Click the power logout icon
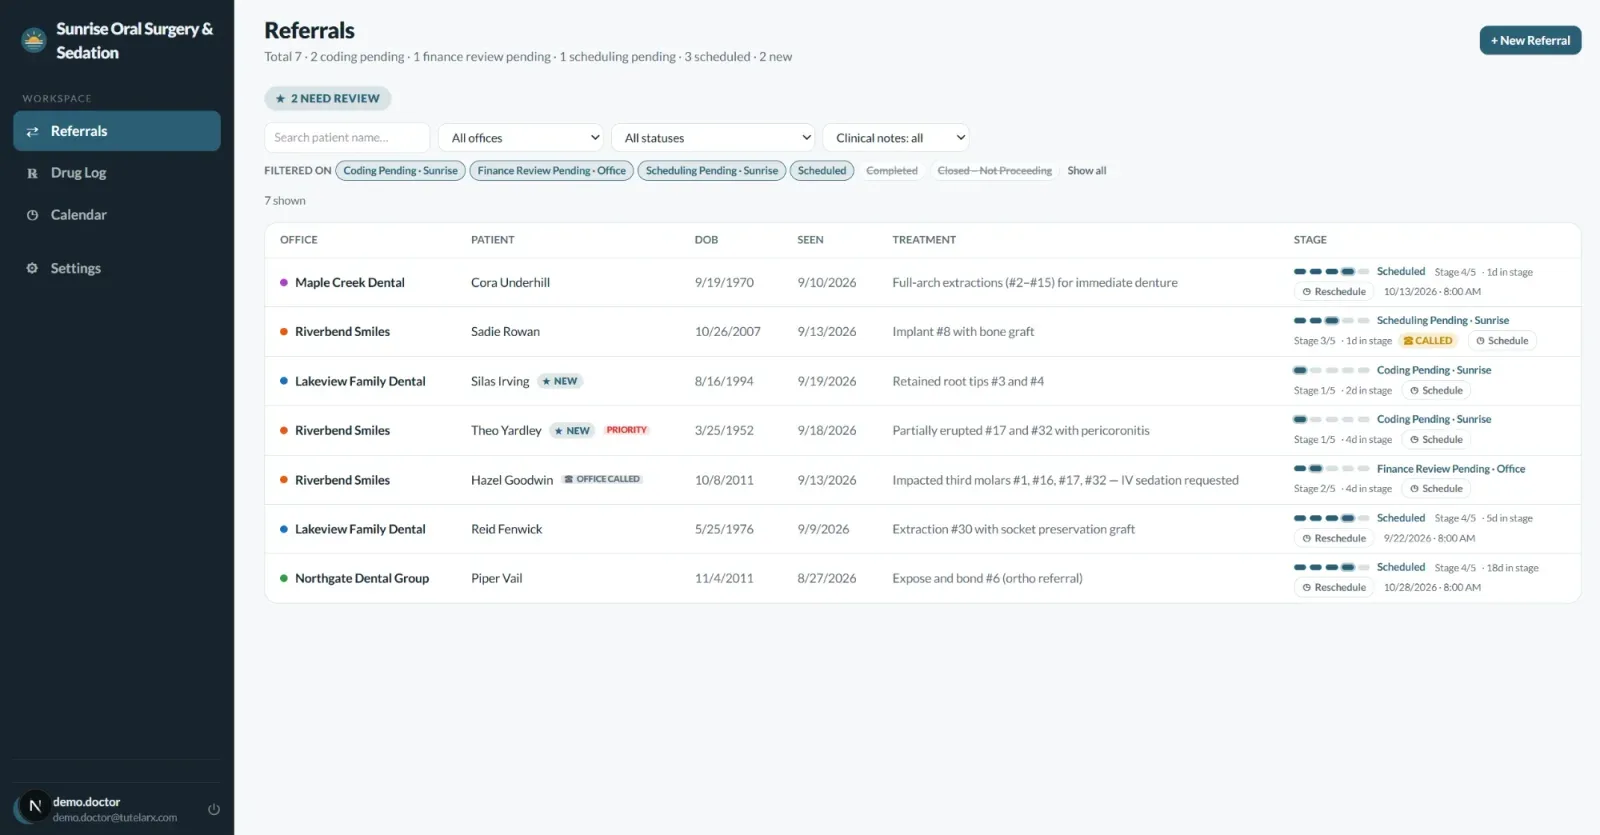 [214, 809]
